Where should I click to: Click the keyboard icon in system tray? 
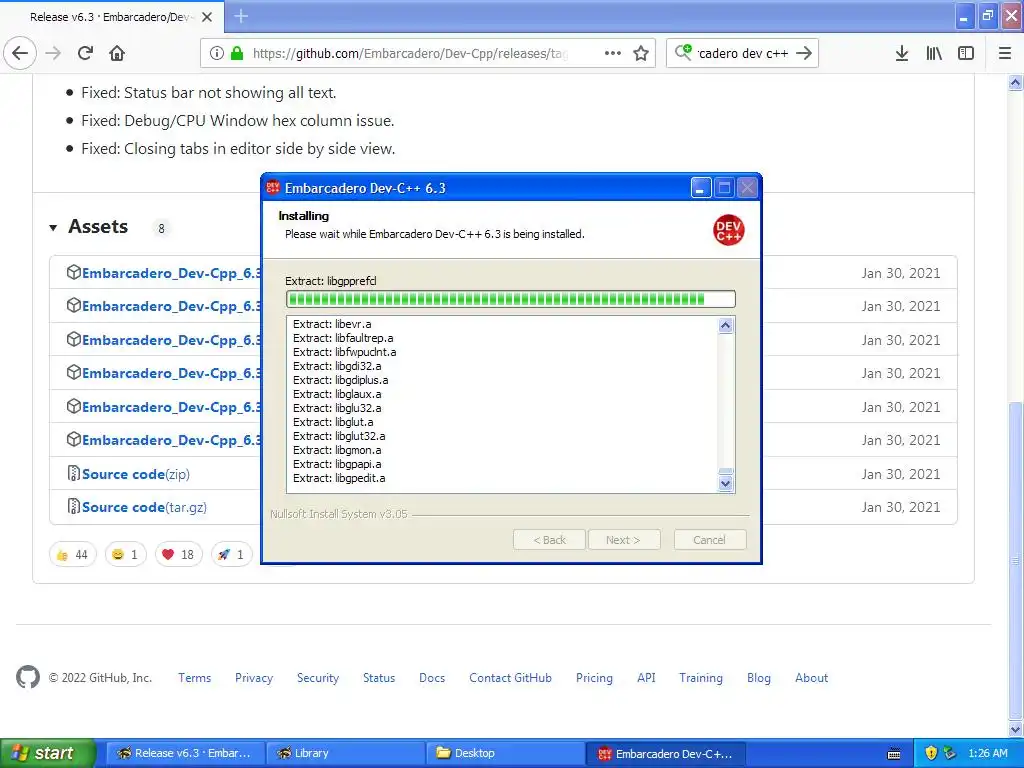tap(894, 754)
